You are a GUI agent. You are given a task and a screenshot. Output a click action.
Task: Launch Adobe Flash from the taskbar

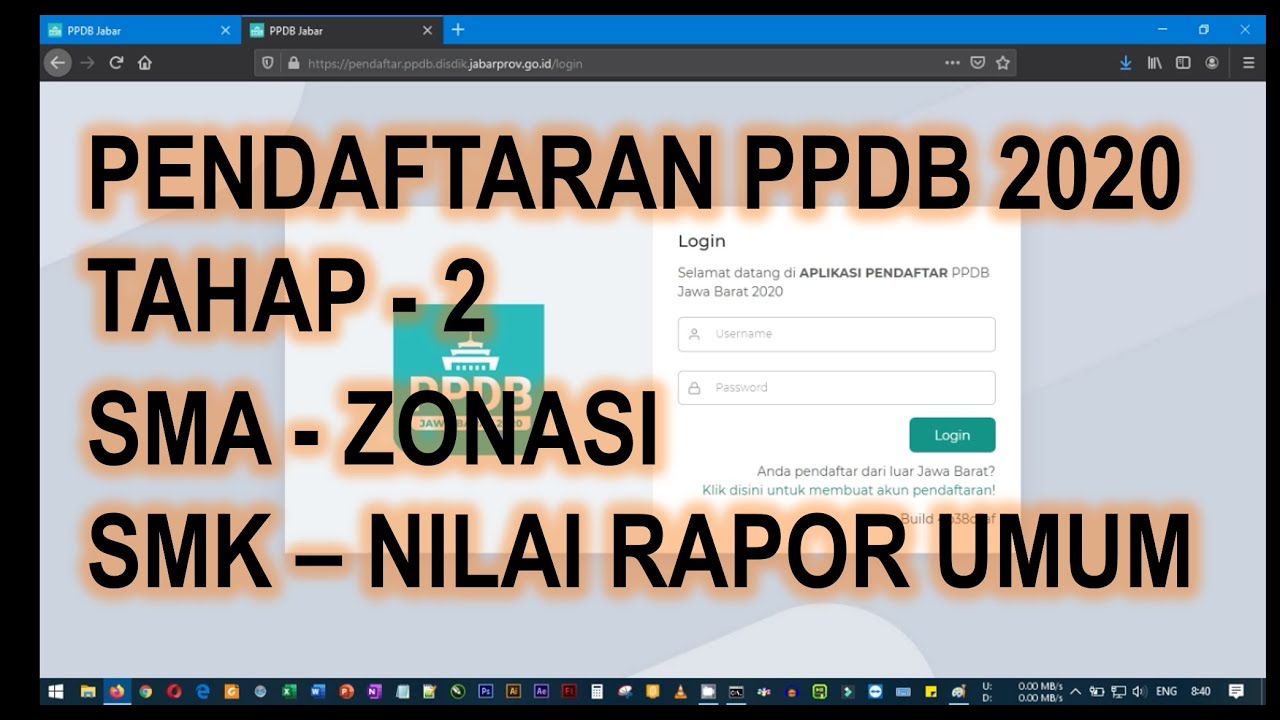[x=569, y=691]
